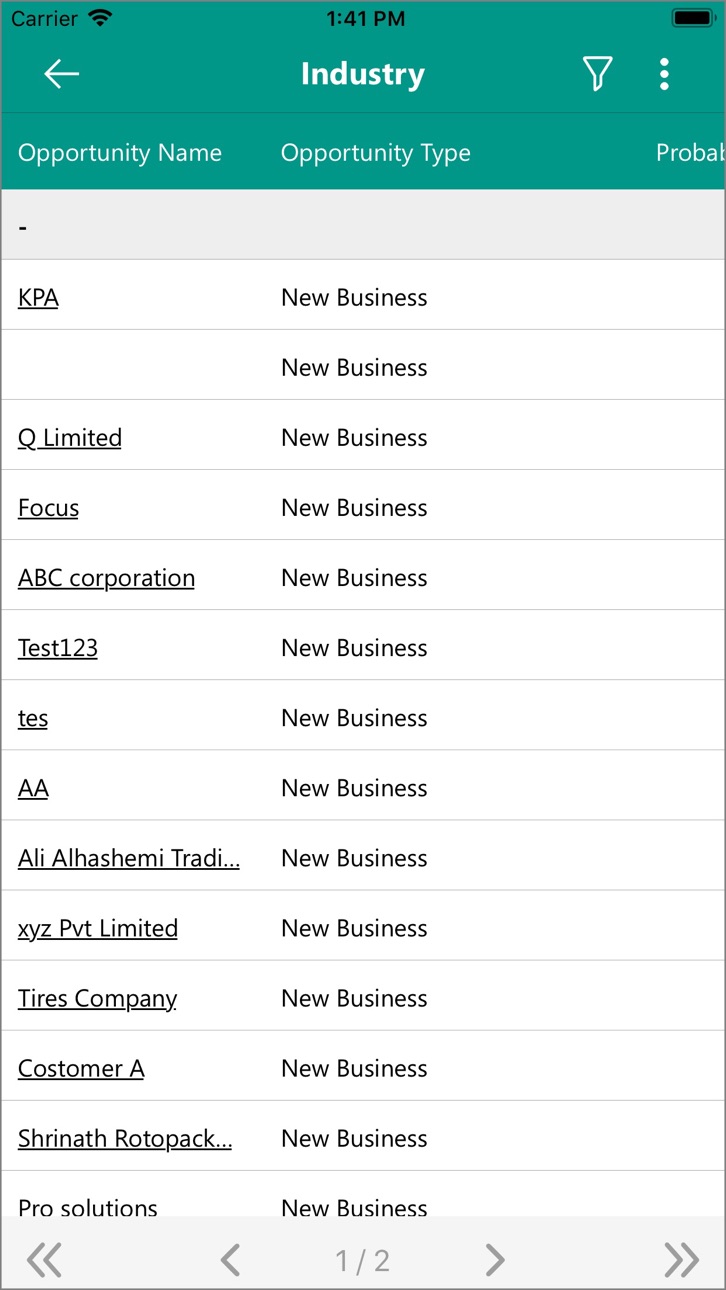Jump to first page double-arrow

click(44, 1260)
